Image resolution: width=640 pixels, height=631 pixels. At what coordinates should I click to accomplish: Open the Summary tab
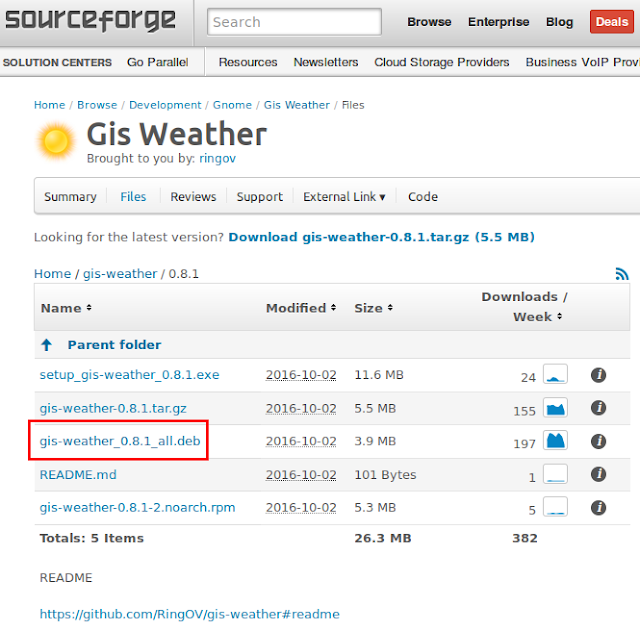pos(70,197)
